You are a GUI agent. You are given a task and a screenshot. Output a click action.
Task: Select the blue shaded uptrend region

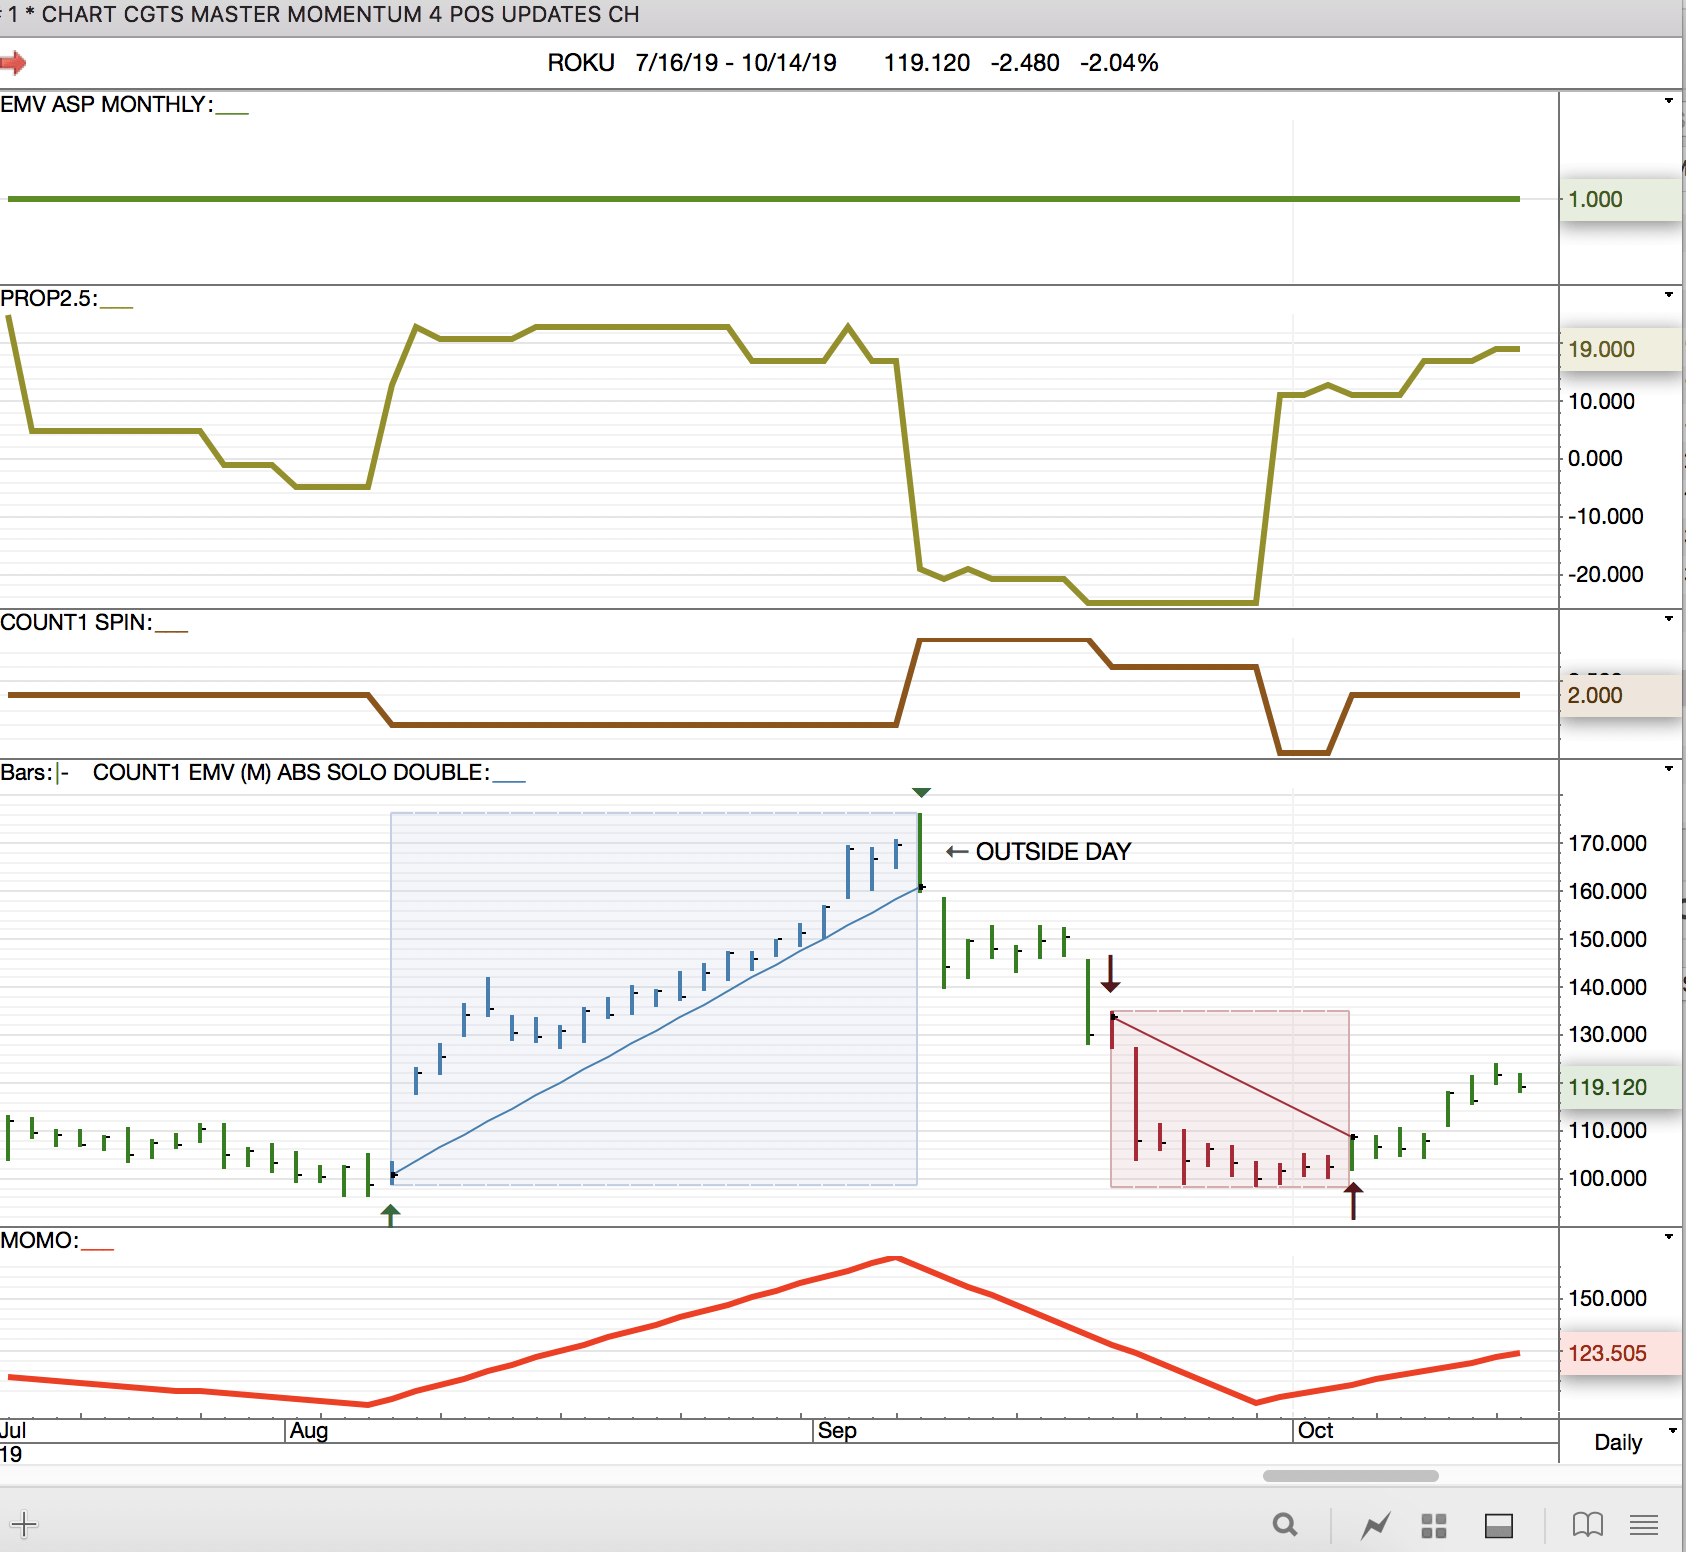[x=654, y=998]
